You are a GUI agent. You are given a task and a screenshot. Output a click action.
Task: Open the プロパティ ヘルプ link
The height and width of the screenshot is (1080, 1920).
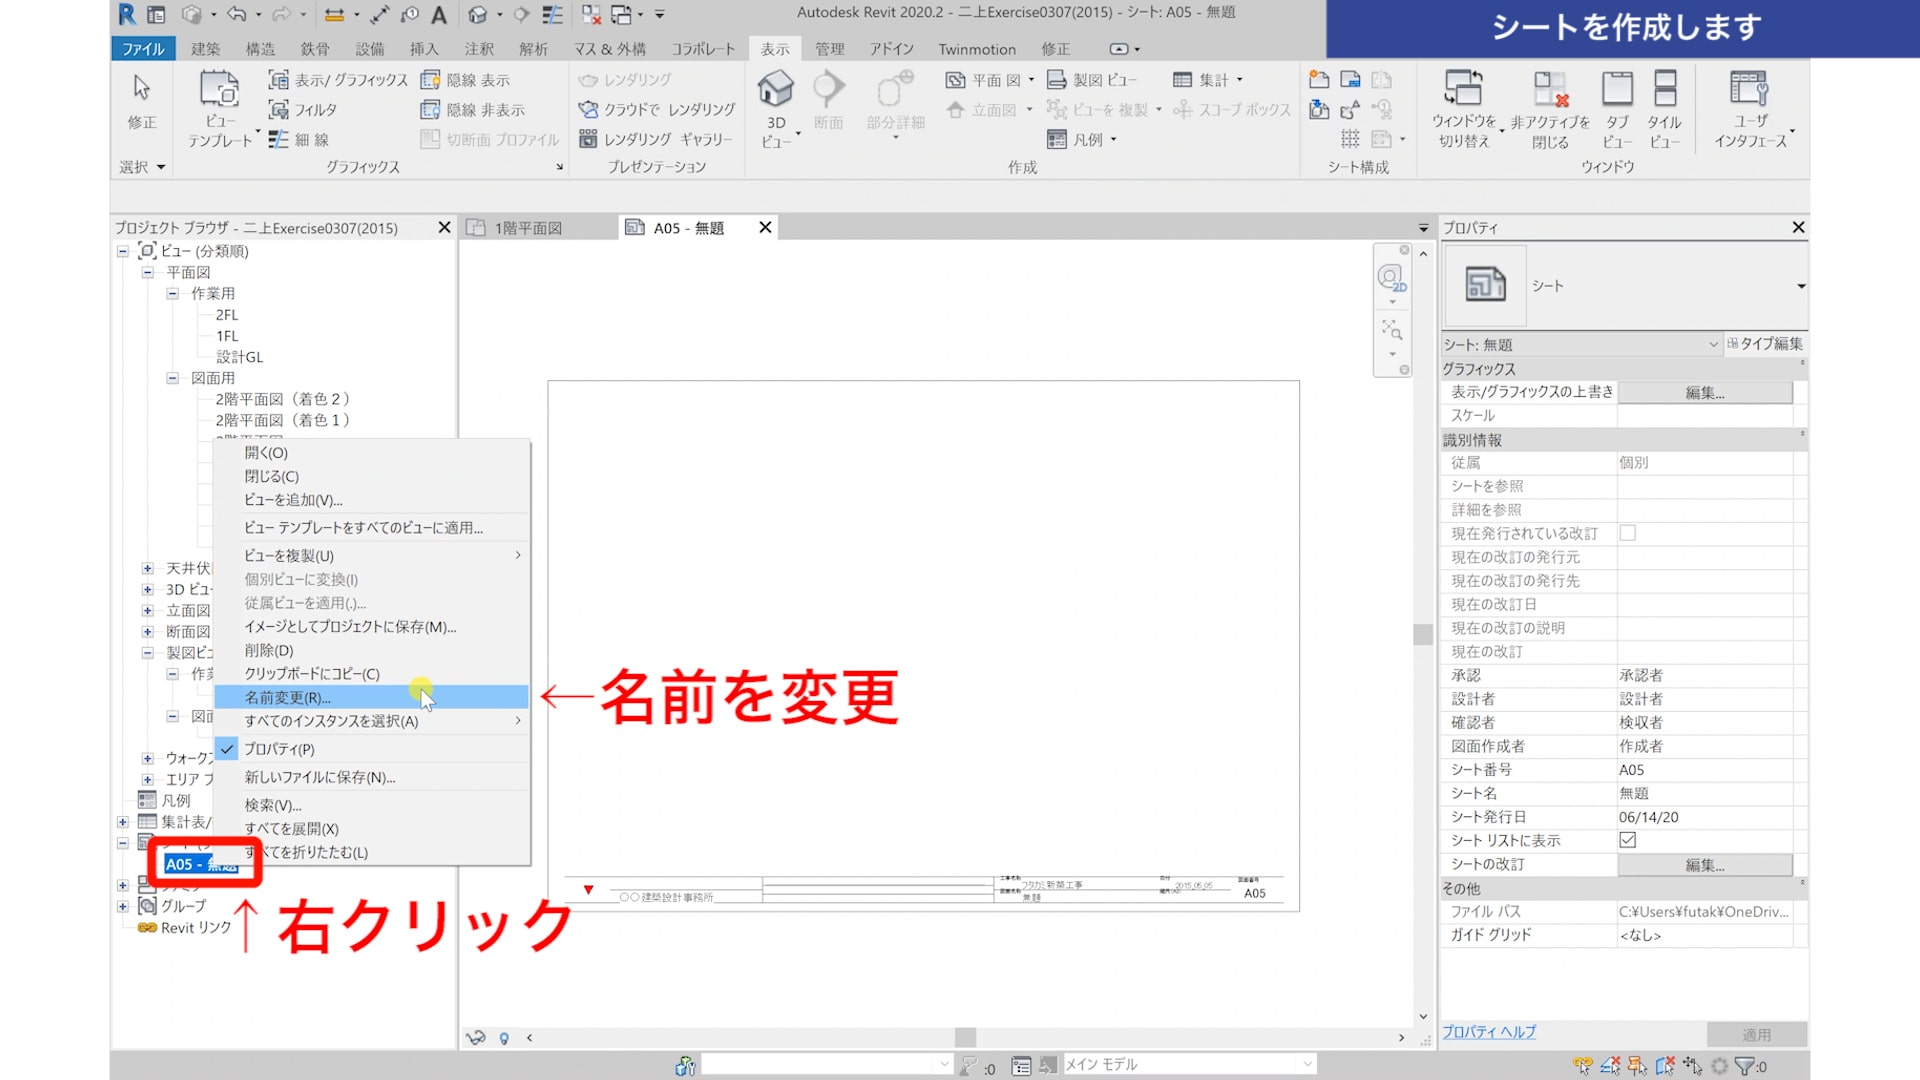point(1488,1032)
